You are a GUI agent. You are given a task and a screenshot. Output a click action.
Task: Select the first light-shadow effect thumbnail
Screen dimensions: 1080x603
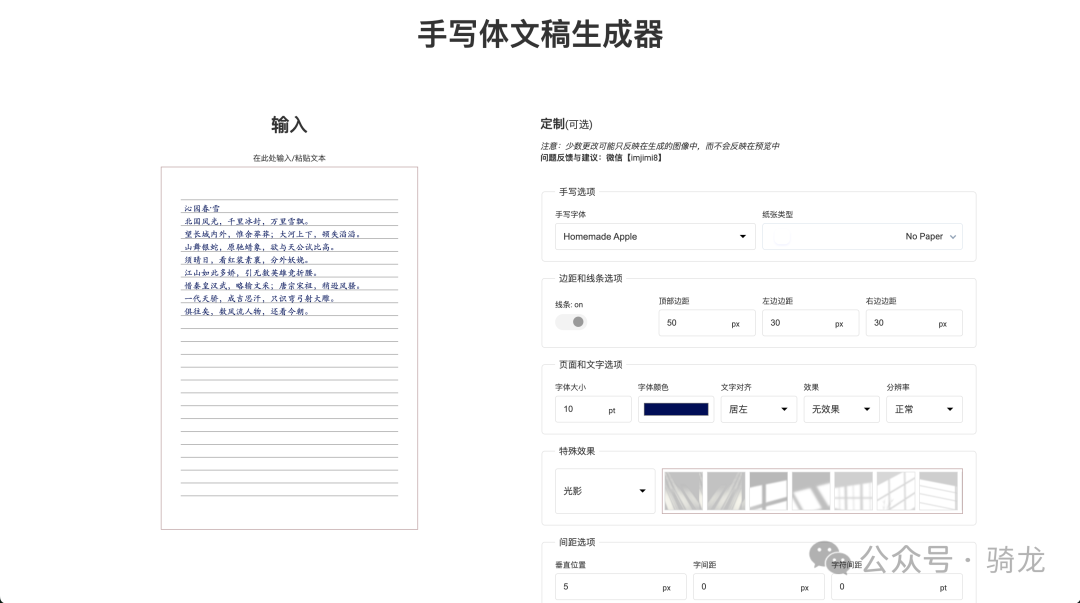684,491
